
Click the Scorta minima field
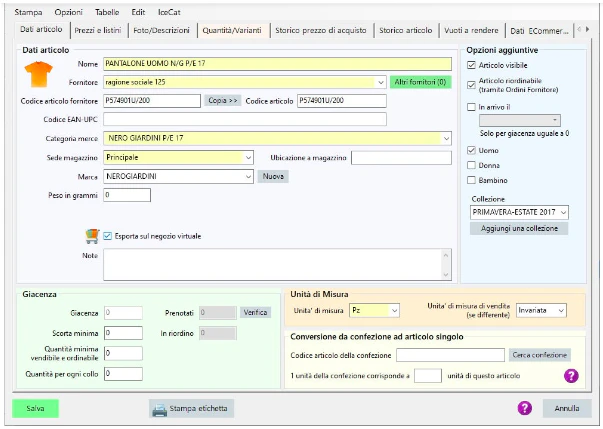click(123, 333)
